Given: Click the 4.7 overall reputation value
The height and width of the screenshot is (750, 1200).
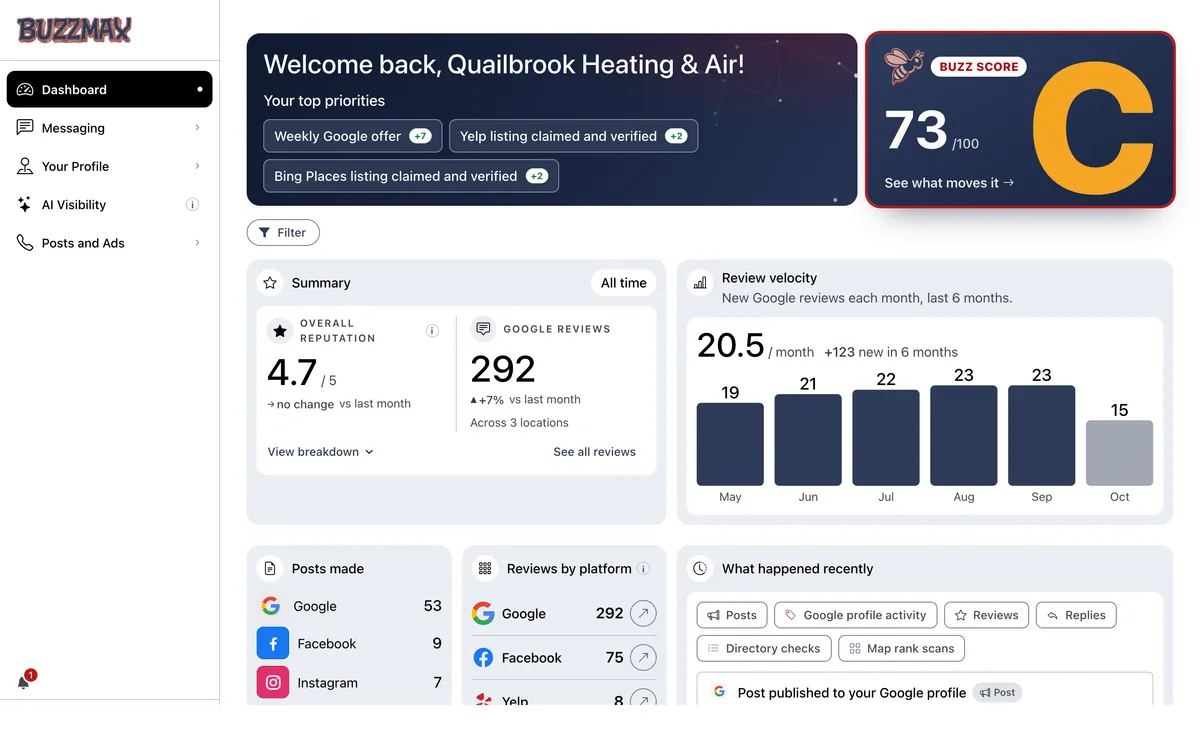Looking at the screenshot, I should [x=292, y=372].
